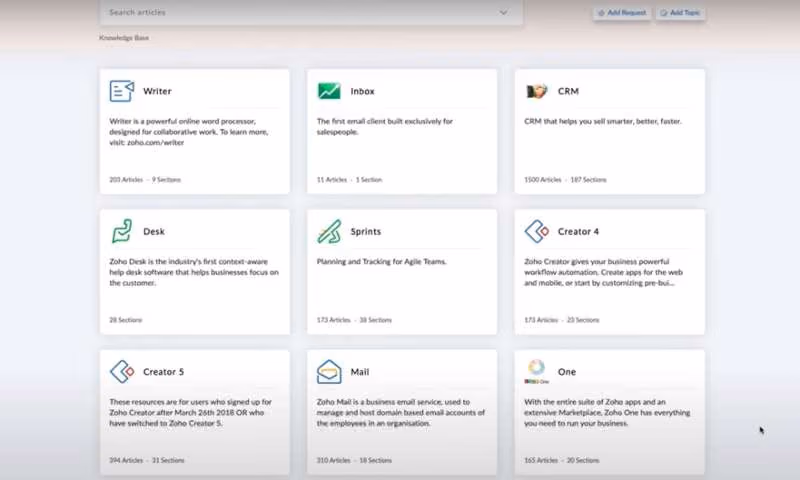Open the One category title
This screenshot has height=480, width=800.
pos(566,372)
